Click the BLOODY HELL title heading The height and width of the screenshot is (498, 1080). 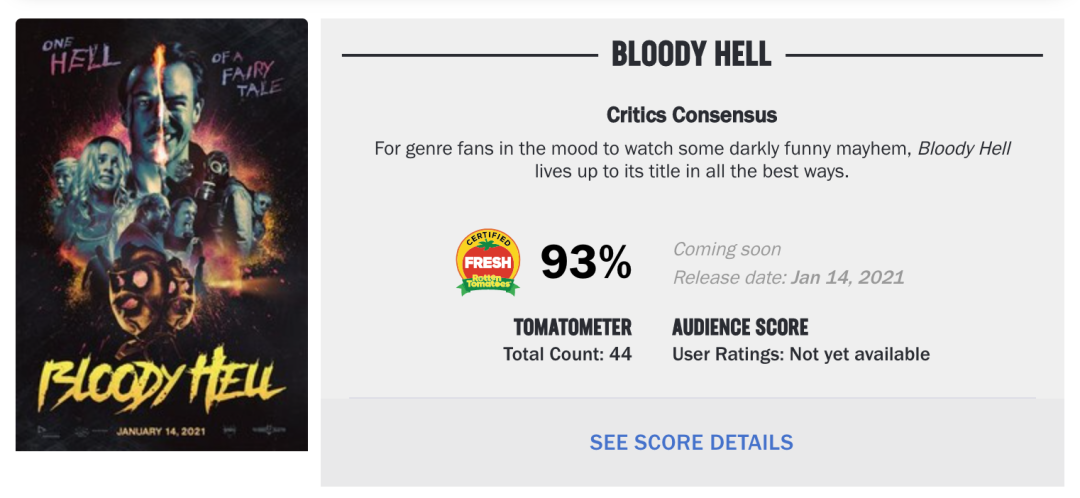pos(691,54)
